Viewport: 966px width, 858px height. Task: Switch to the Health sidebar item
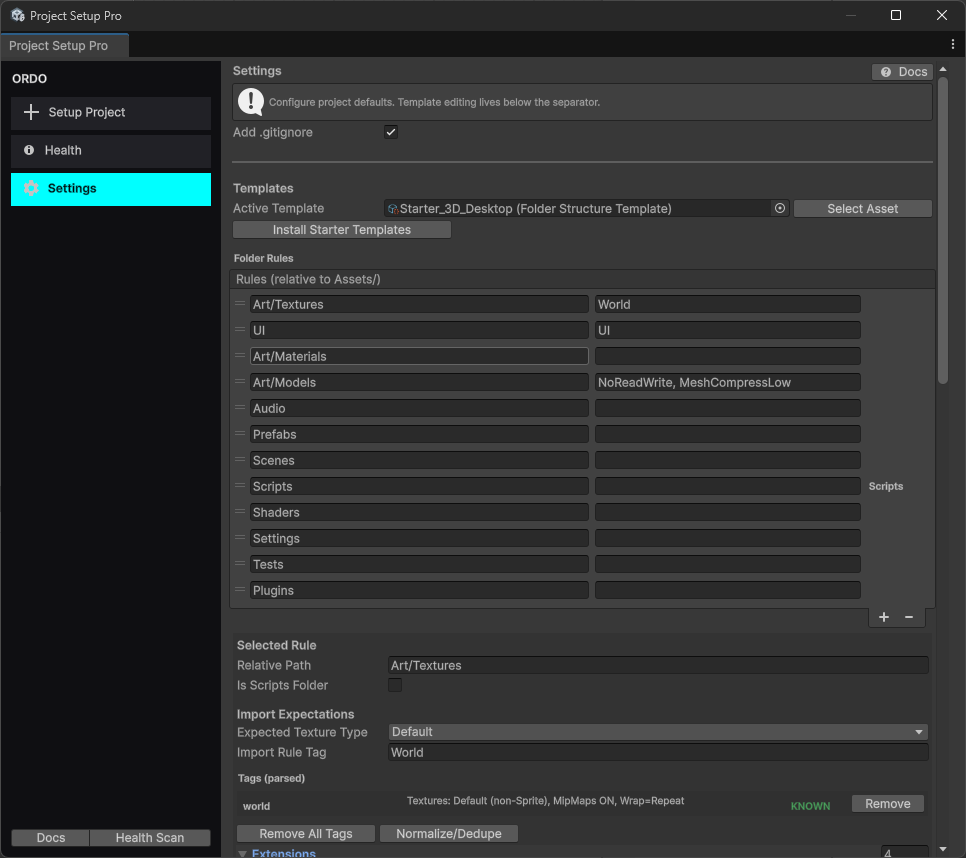(x=111, y=151)
